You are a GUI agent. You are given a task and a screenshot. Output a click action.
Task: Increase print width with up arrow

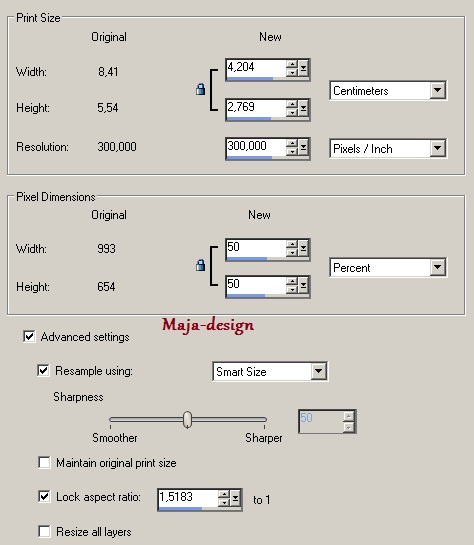click(292, 64)
